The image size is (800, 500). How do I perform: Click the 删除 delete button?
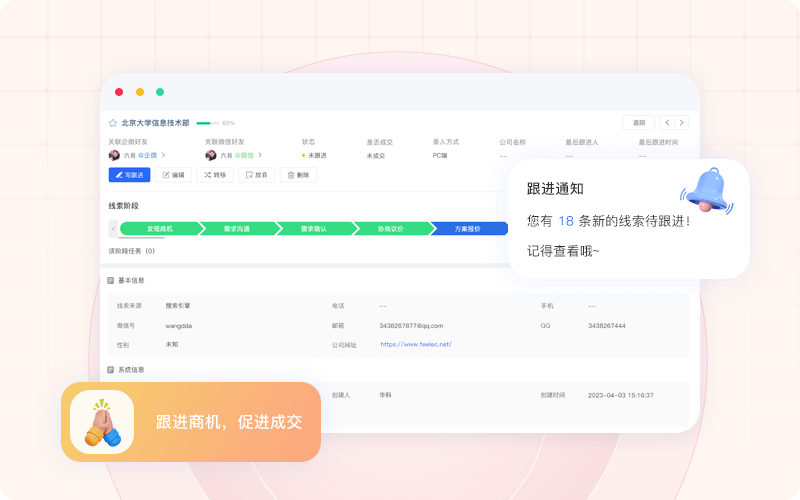298,174
